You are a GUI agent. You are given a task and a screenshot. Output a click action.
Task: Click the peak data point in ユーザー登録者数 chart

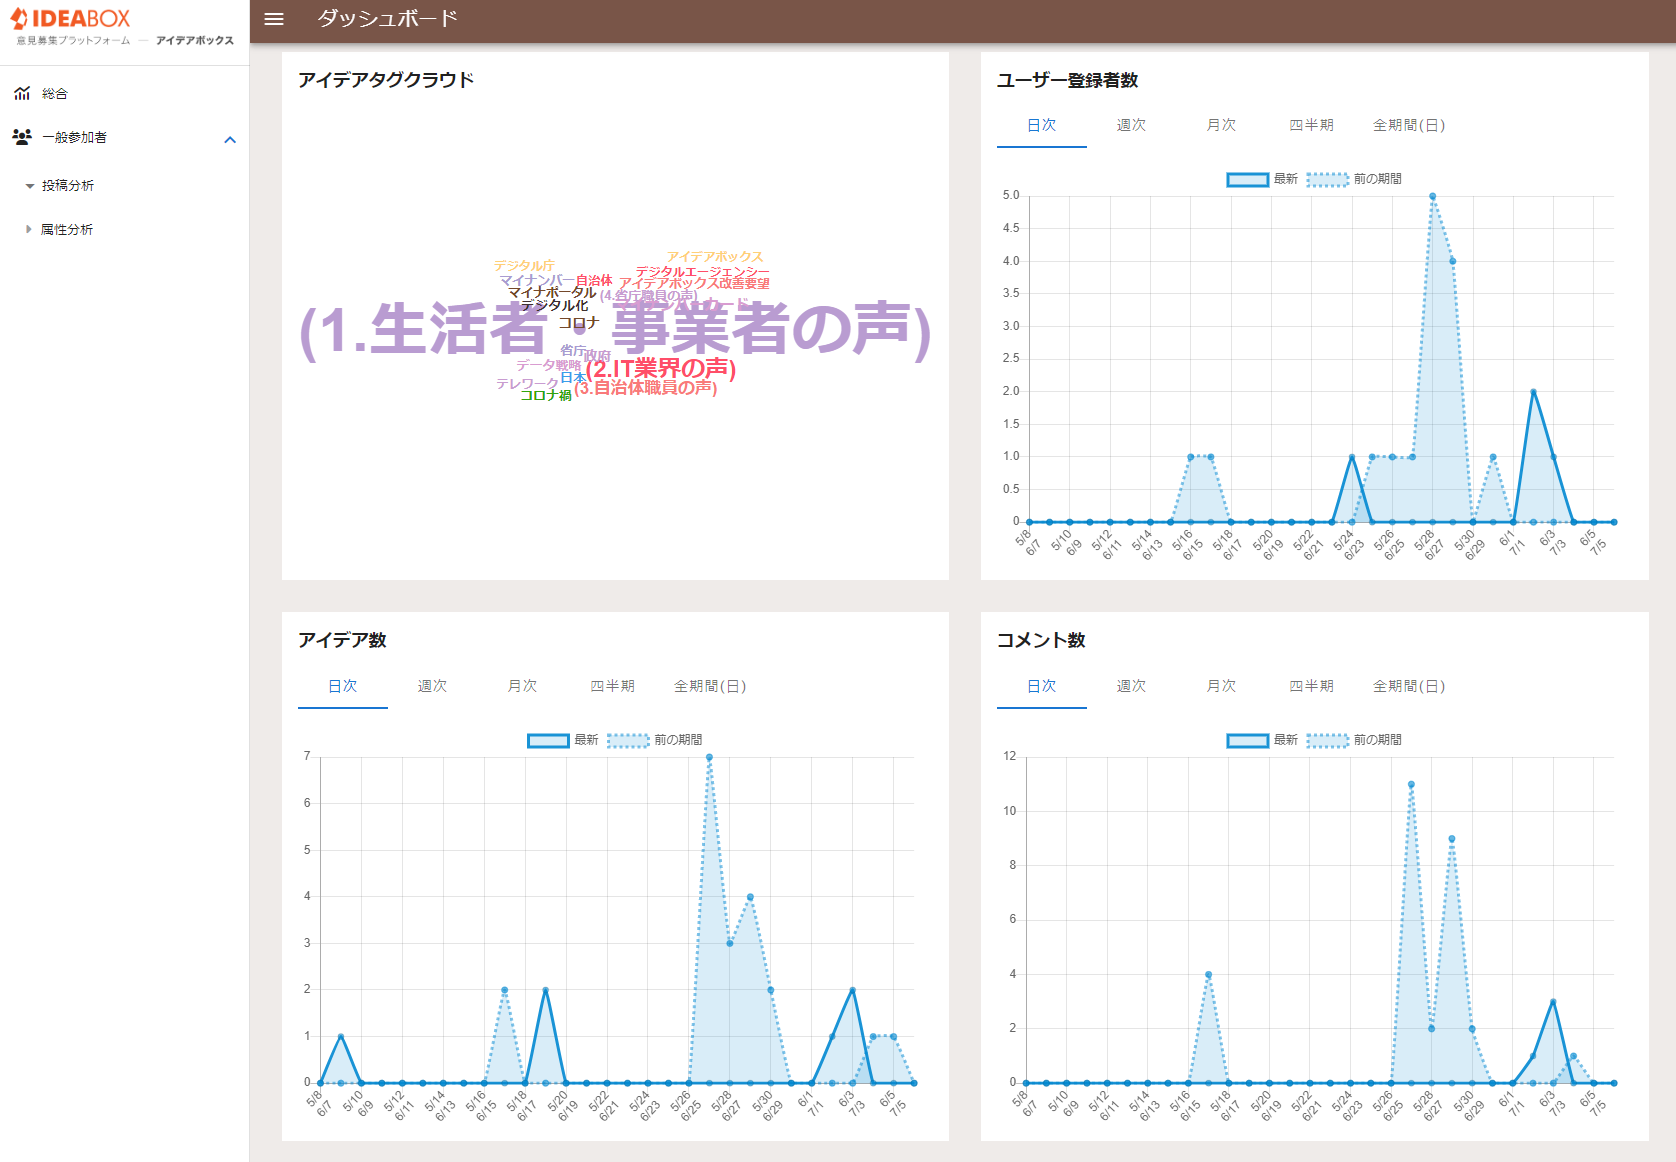tap(1433, 196)
